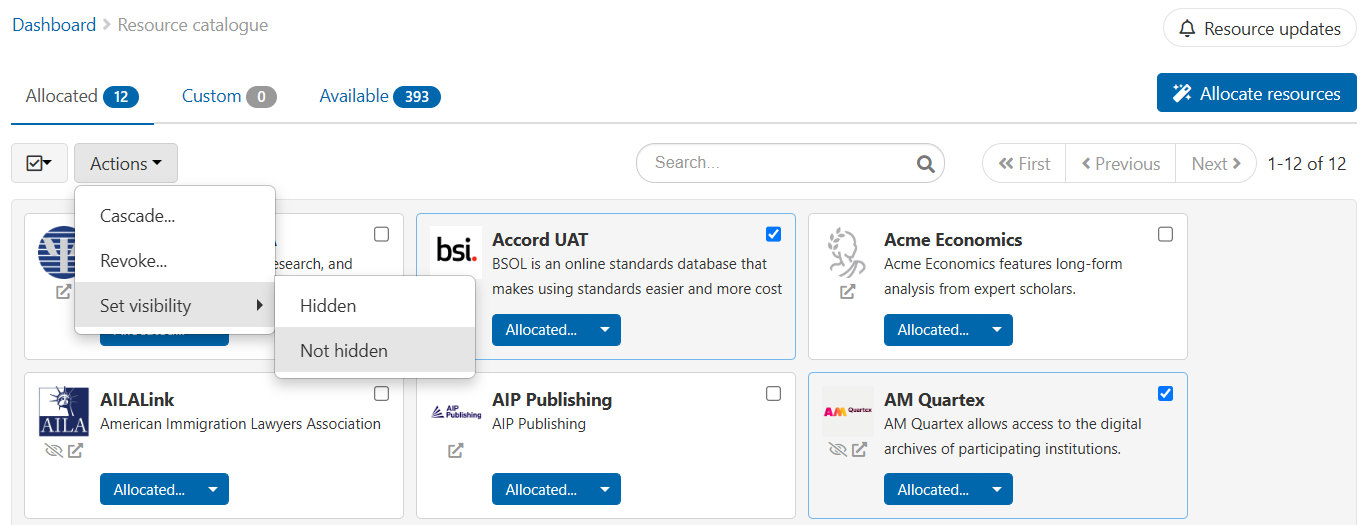Click the 1-12 of 12 pagination count
This screenshot has height=525, width=1366.
(x=1307, y=163)
